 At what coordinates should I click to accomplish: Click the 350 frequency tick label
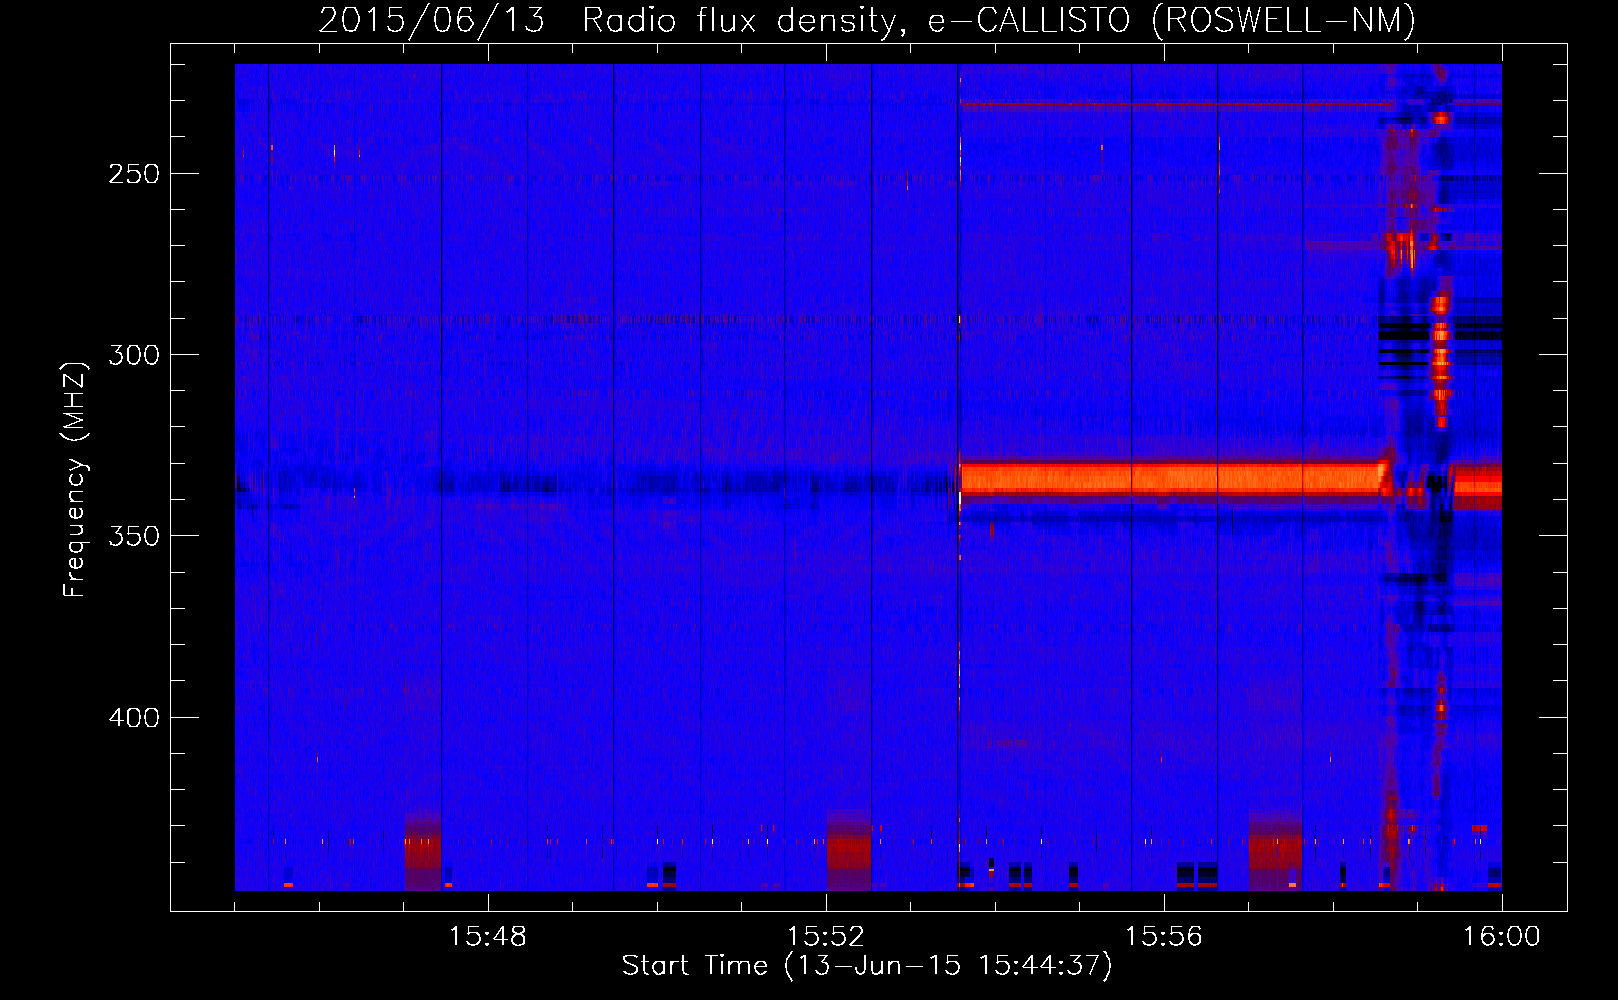pyautogui.click(x=134, y=536)
